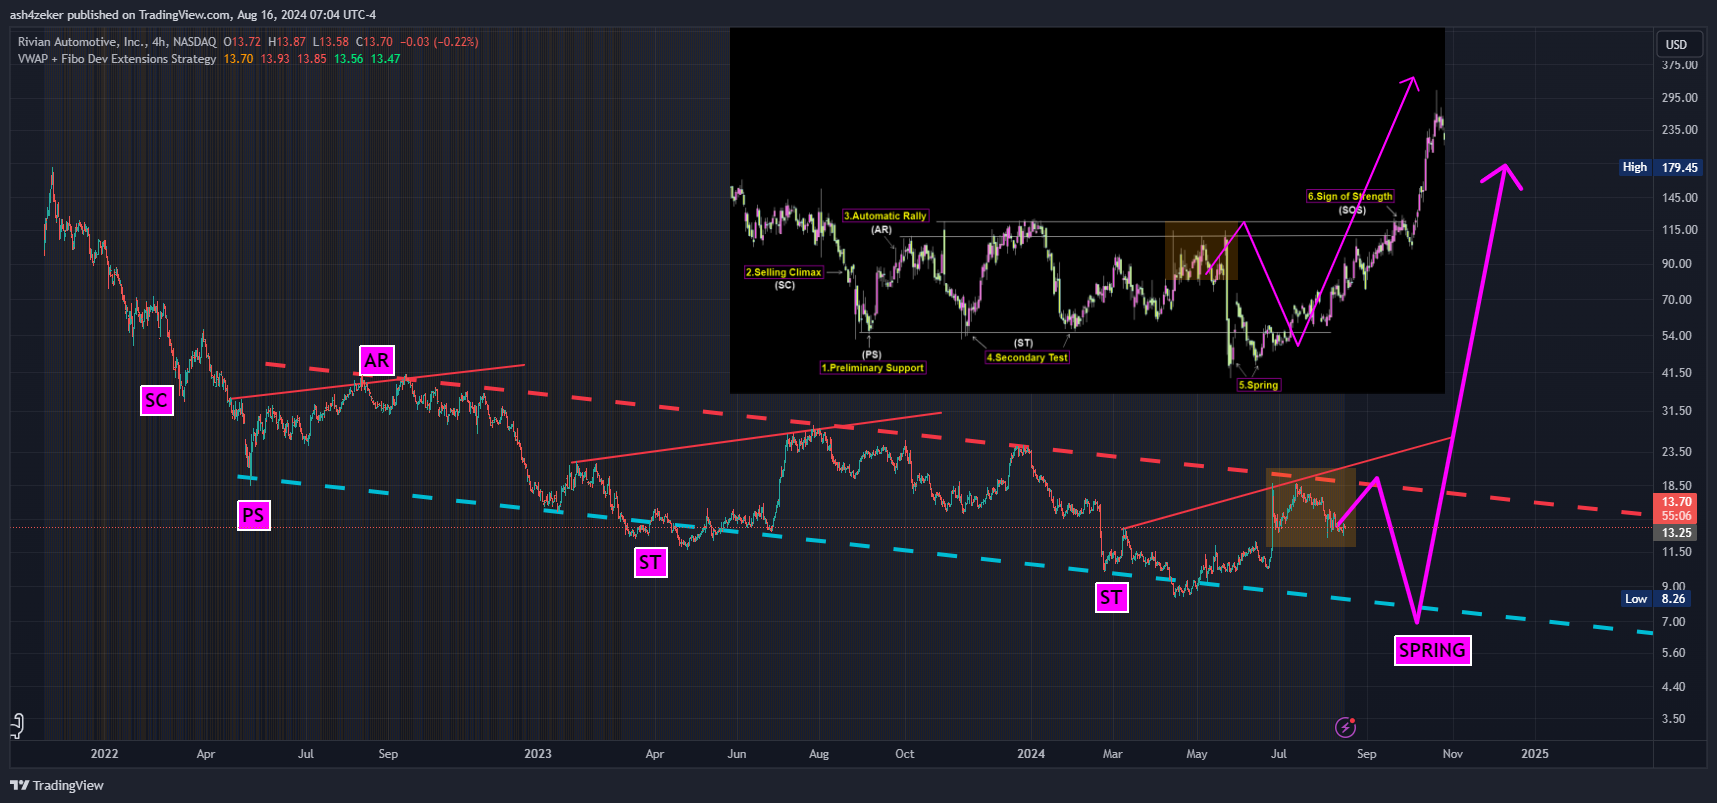Click the 1.Preliminary Support label in inset image

(873, 368)
